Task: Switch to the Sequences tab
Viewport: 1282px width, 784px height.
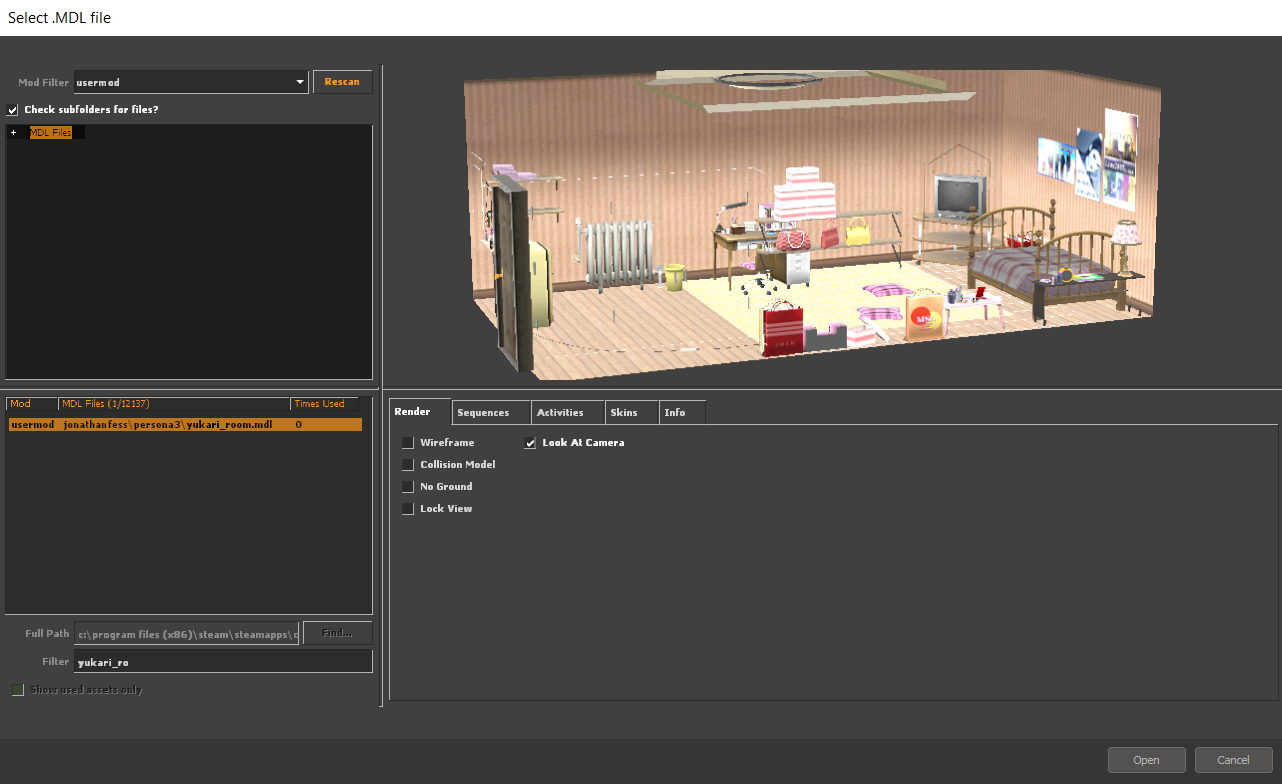Action: tap(491, 412)
